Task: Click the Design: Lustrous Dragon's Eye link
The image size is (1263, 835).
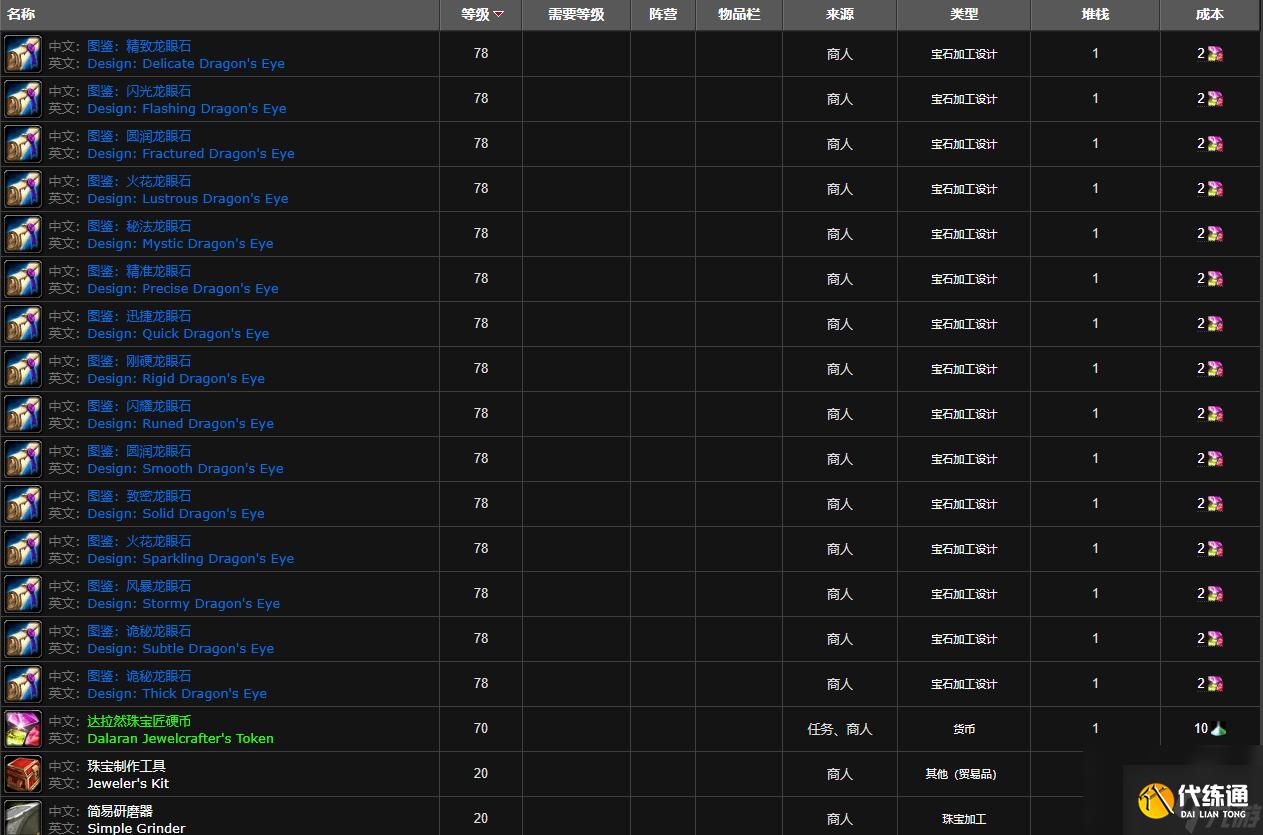Action: (188, 198)
